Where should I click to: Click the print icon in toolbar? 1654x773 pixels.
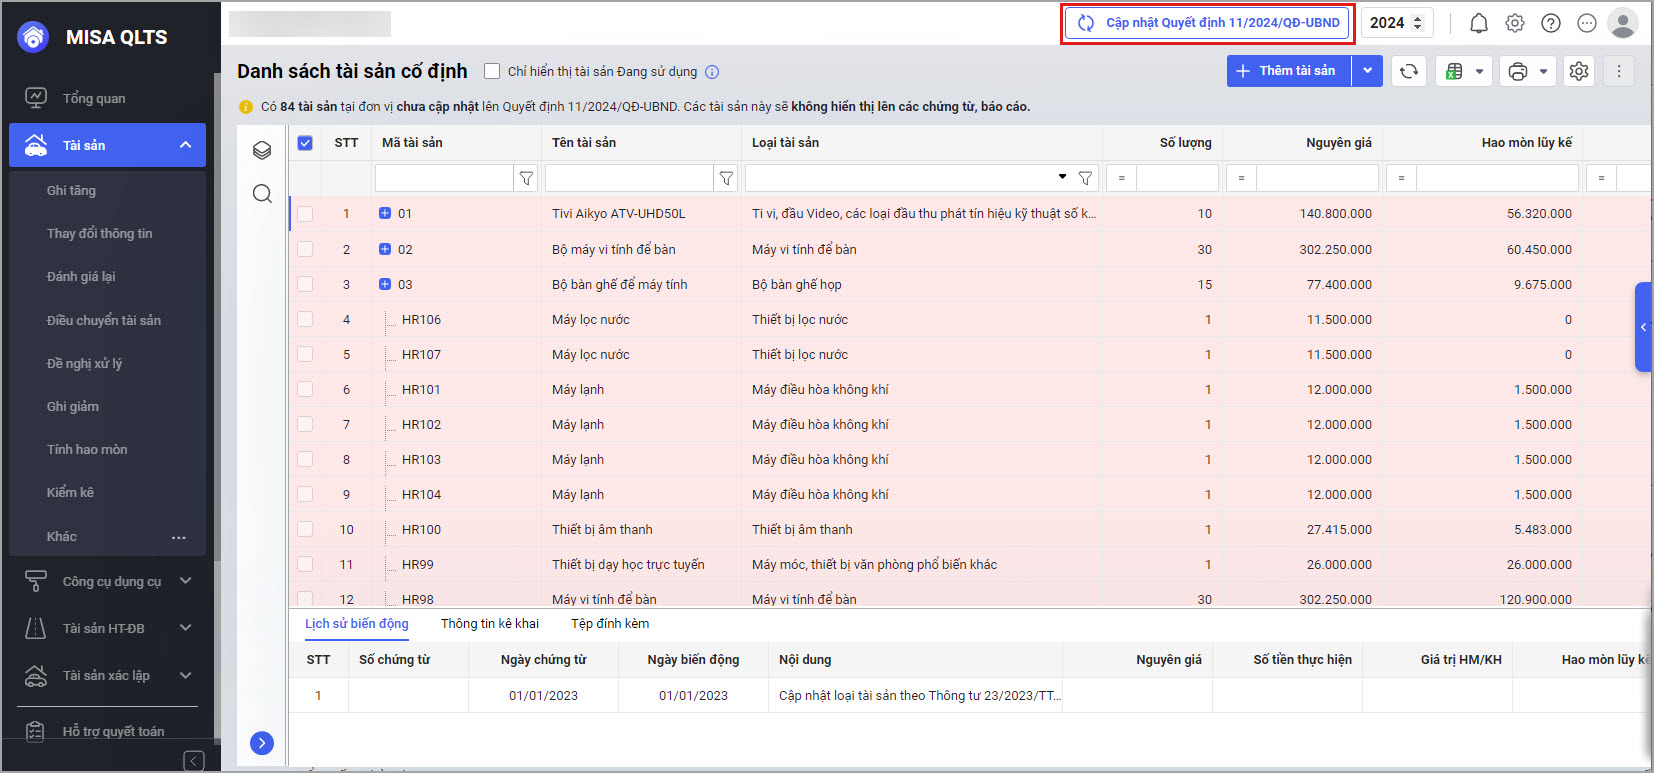(x=1518, y=71)
